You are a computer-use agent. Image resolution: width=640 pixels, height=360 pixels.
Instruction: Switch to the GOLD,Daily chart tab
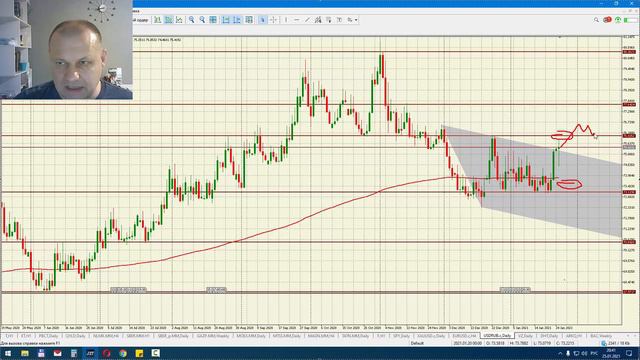click(x=76, y=336)
